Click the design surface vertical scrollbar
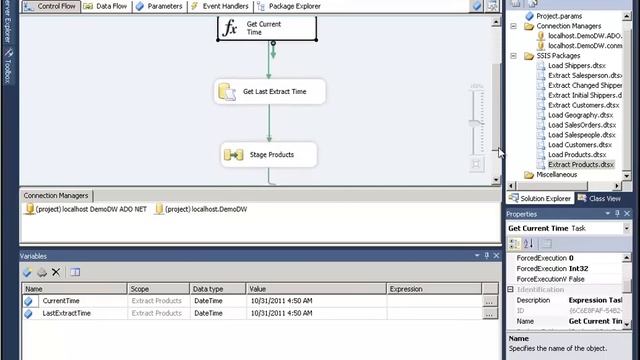 coord(496,107)
